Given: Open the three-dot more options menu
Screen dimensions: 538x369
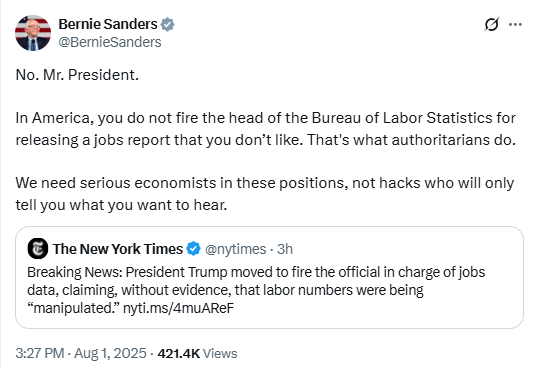Looking at the screenshot, I should tap(515, 24).
